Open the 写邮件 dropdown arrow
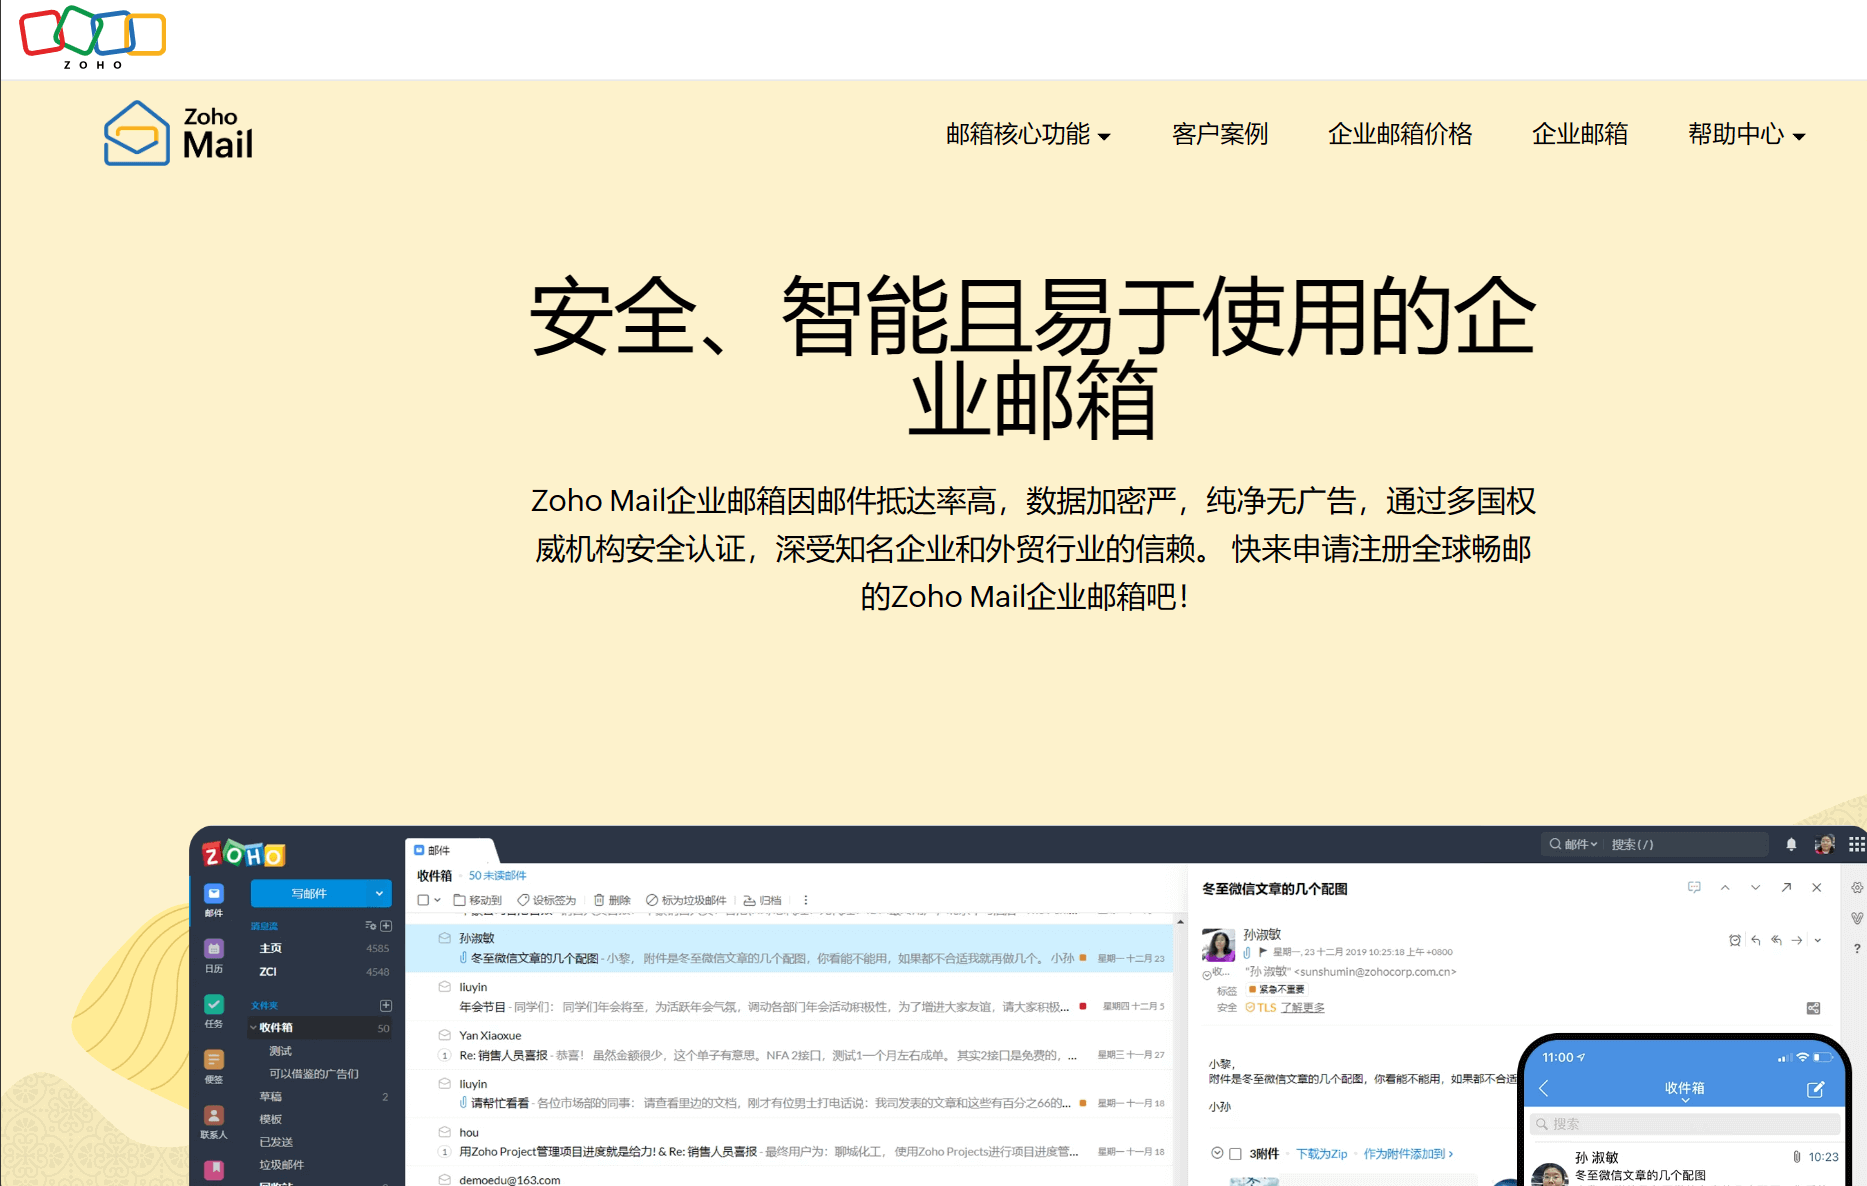This screenshot has width=1867, height=1186. 379,893
